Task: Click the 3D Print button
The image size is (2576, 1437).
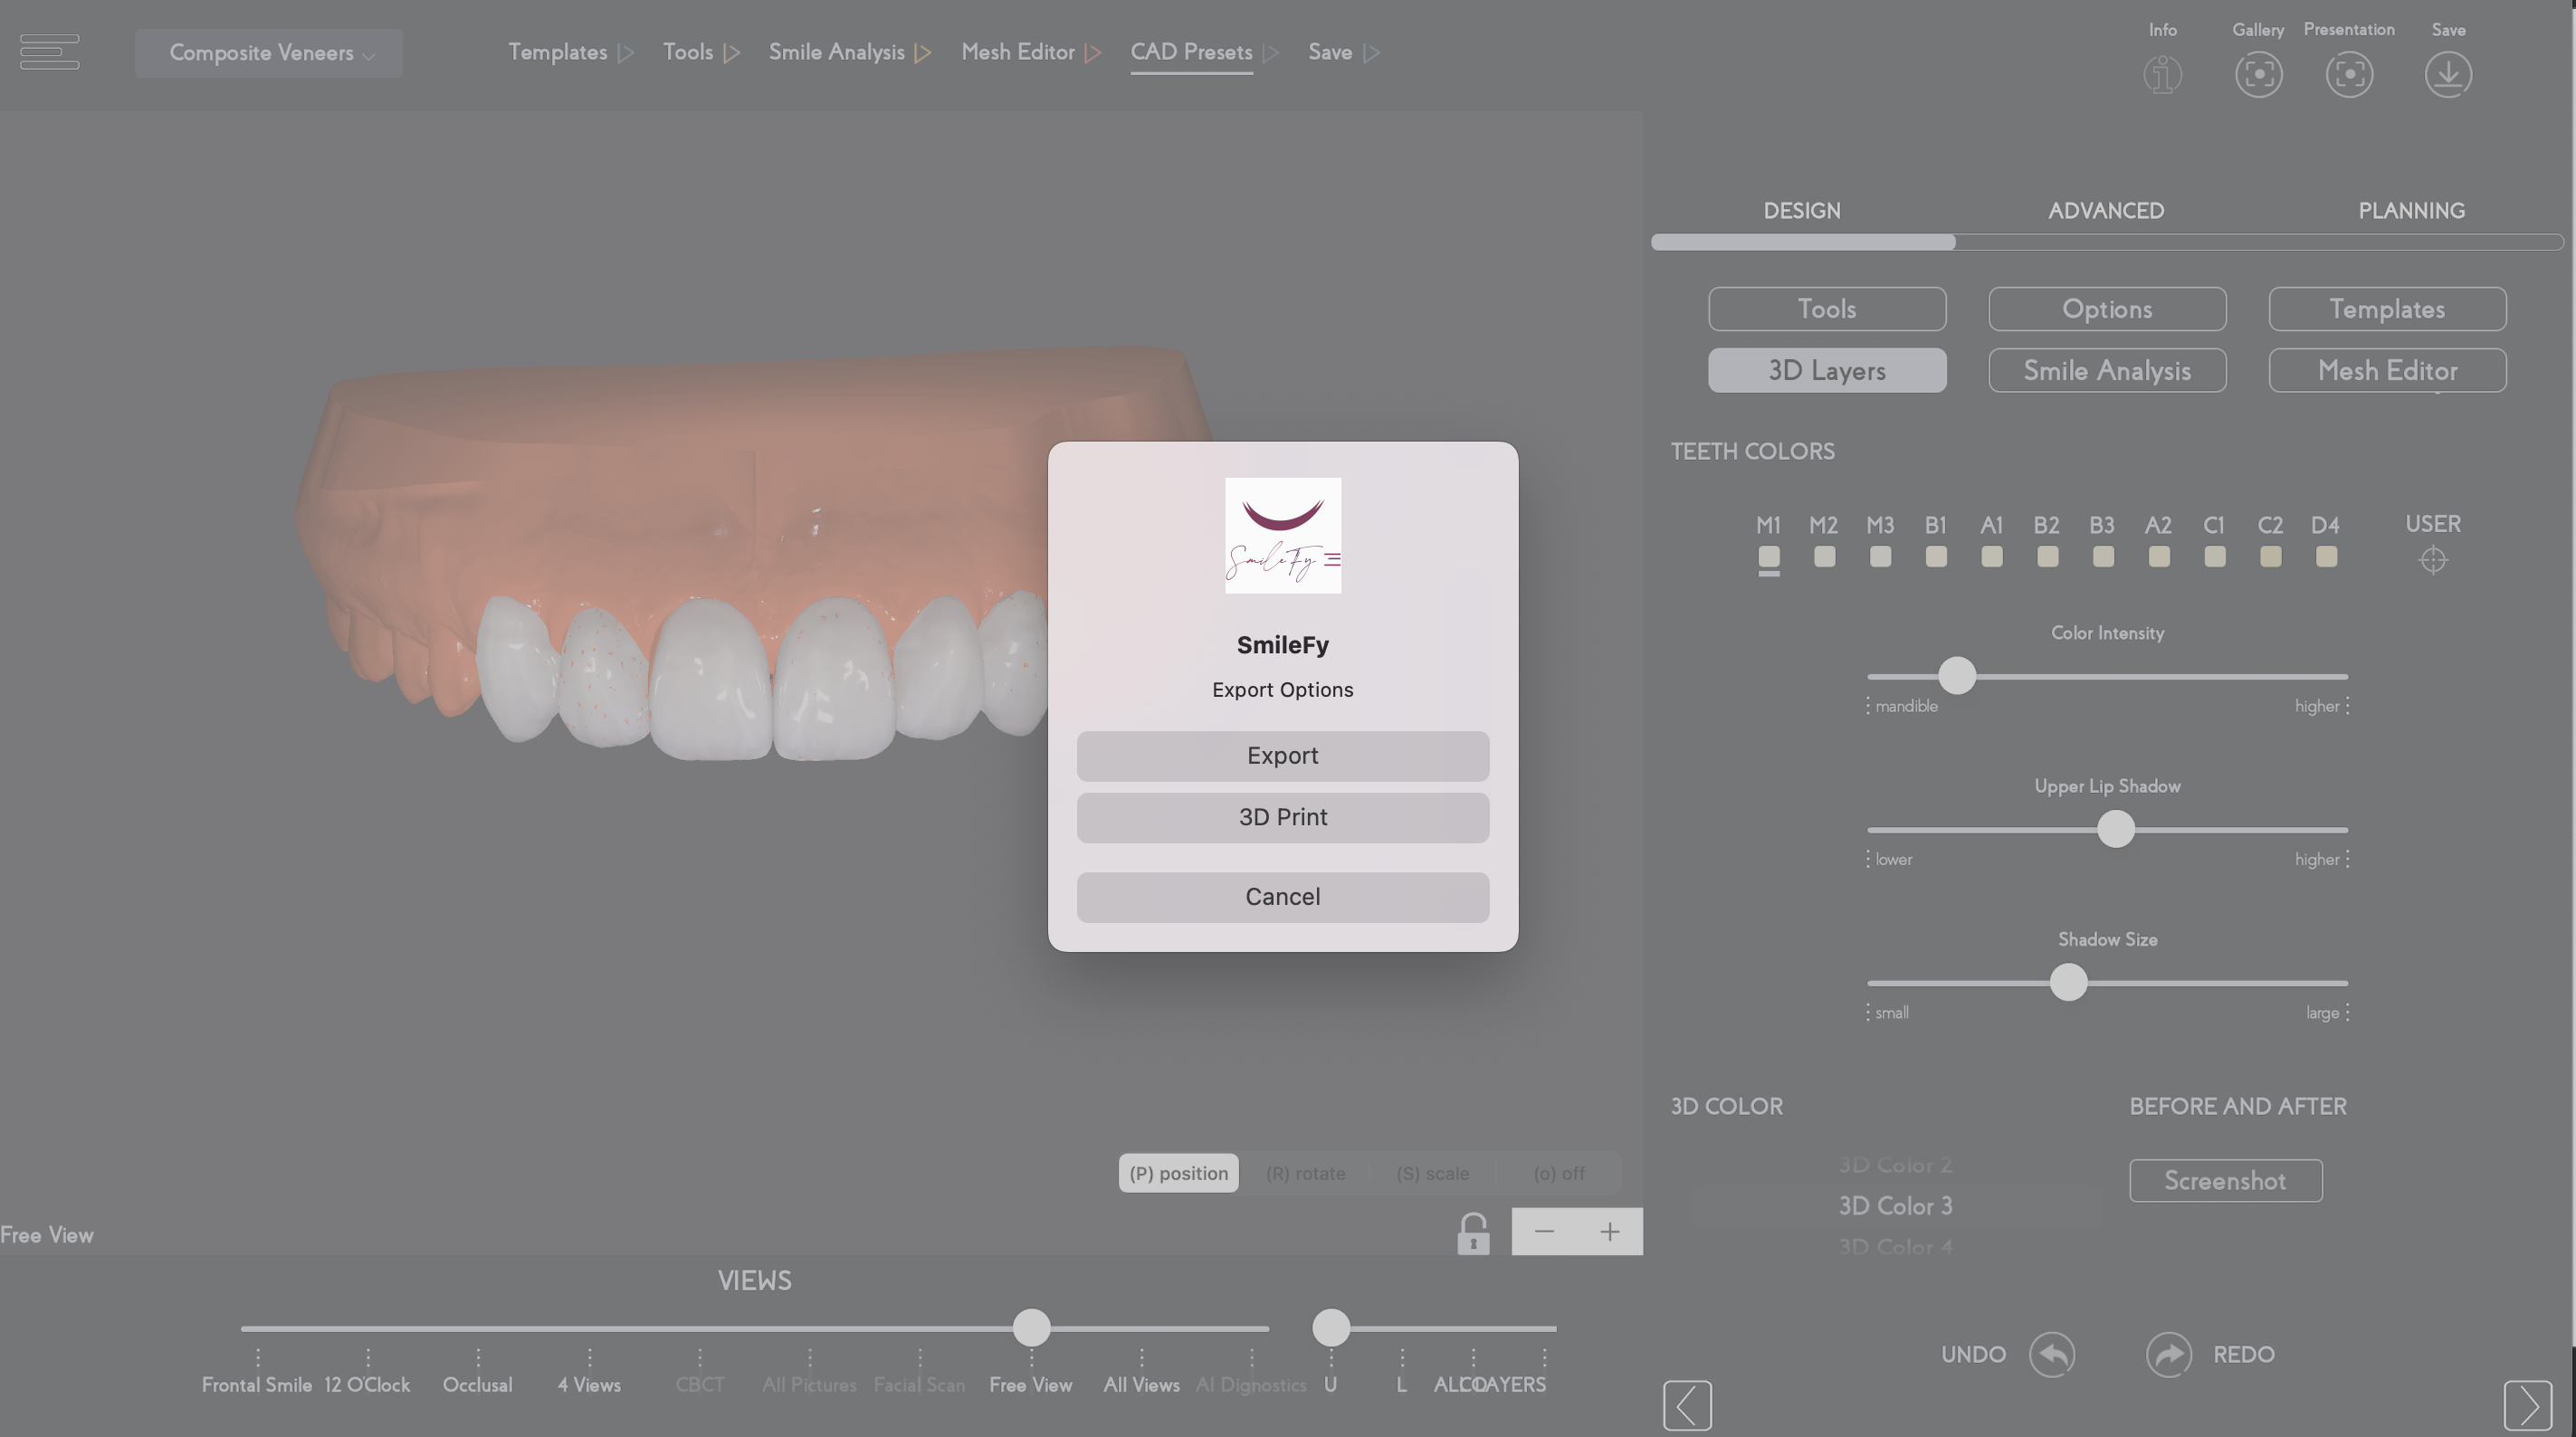Action: (x=1282, y=817)
